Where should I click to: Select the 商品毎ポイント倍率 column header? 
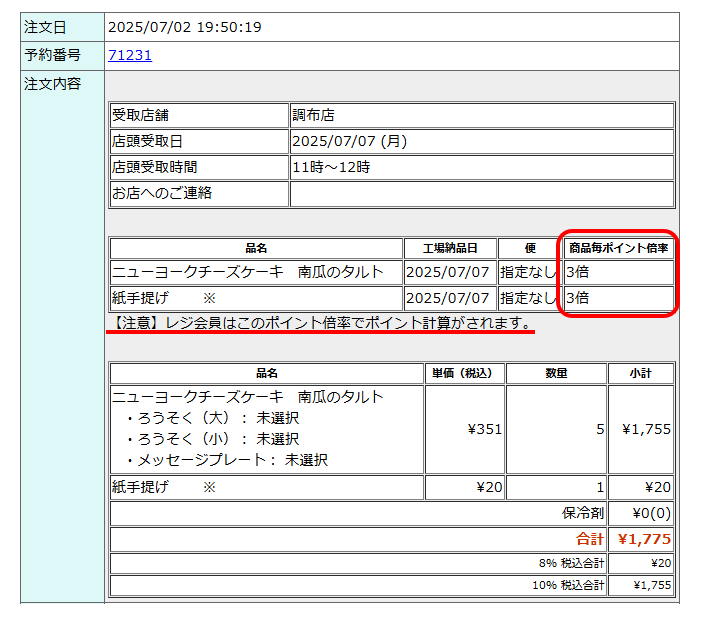[618, 248]
